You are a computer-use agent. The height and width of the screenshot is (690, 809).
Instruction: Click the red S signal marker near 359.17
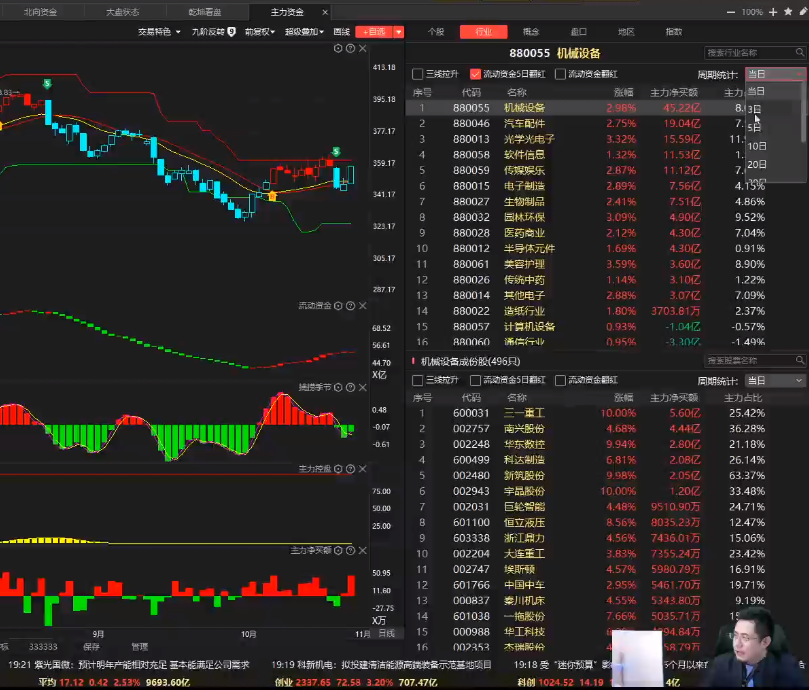click(x=336, y=152)
